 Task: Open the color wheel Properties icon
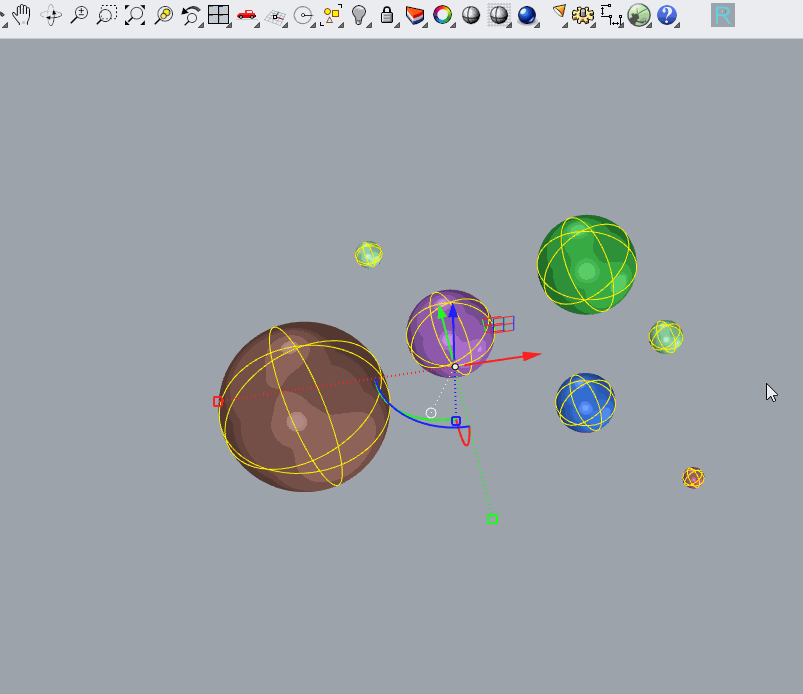tap(442, 15)
